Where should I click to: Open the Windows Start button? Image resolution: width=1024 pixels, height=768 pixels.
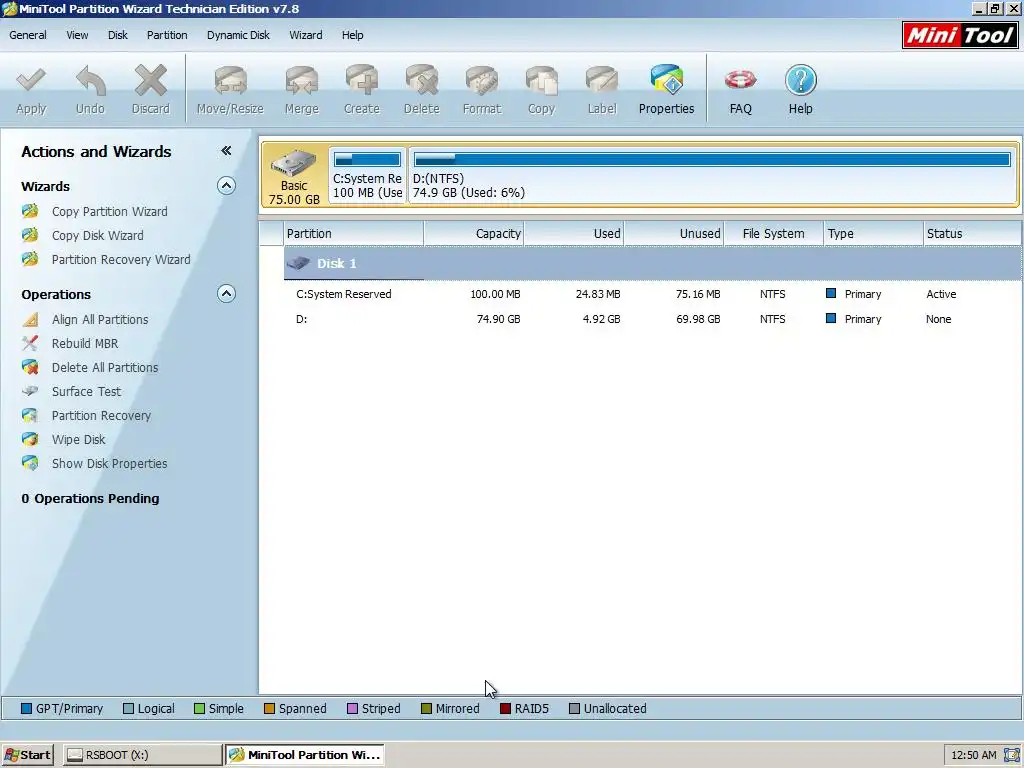[27, 755]
